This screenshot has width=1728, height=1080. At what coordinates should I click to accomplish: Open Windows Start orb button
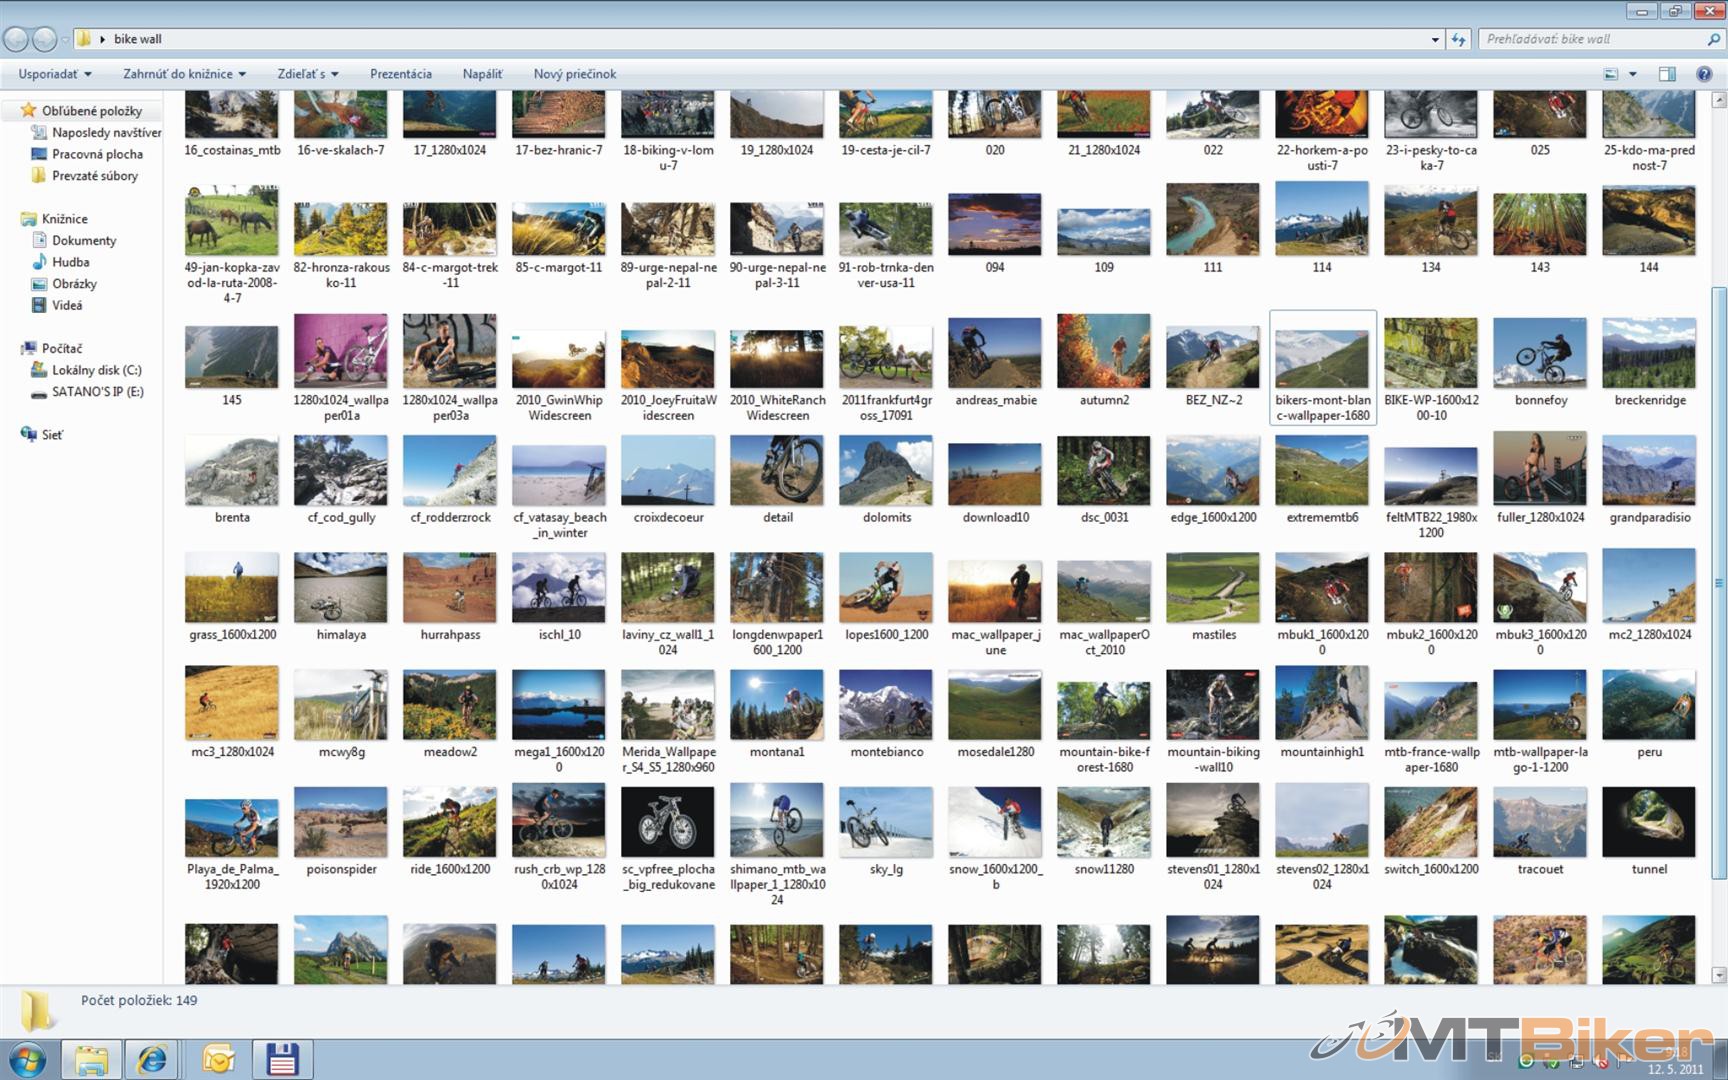click(x=27, y=1059)
